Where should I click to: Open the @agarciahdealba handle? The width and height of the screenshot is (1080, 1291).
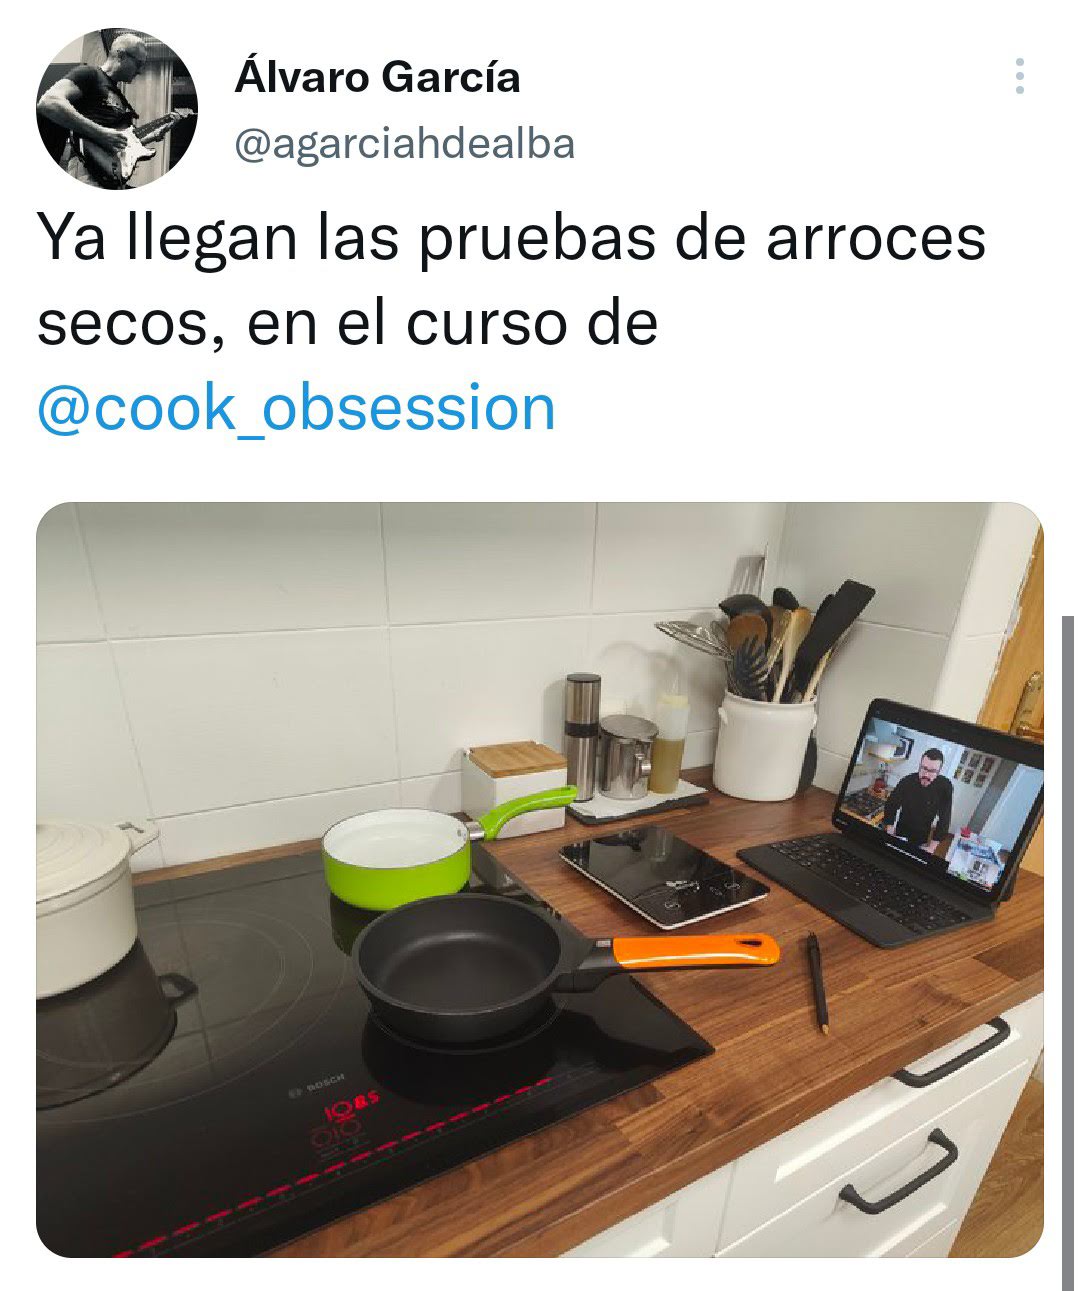point(404,144)
